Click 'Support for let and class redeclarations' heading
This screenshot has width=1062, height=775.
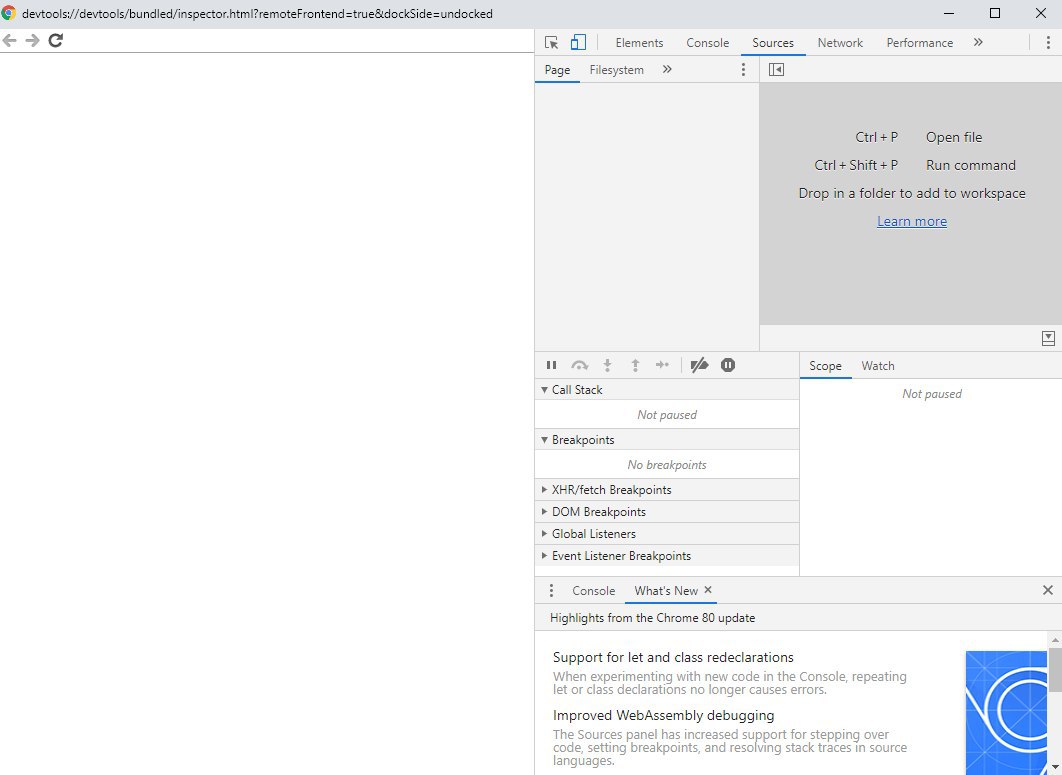pos(673,657)
